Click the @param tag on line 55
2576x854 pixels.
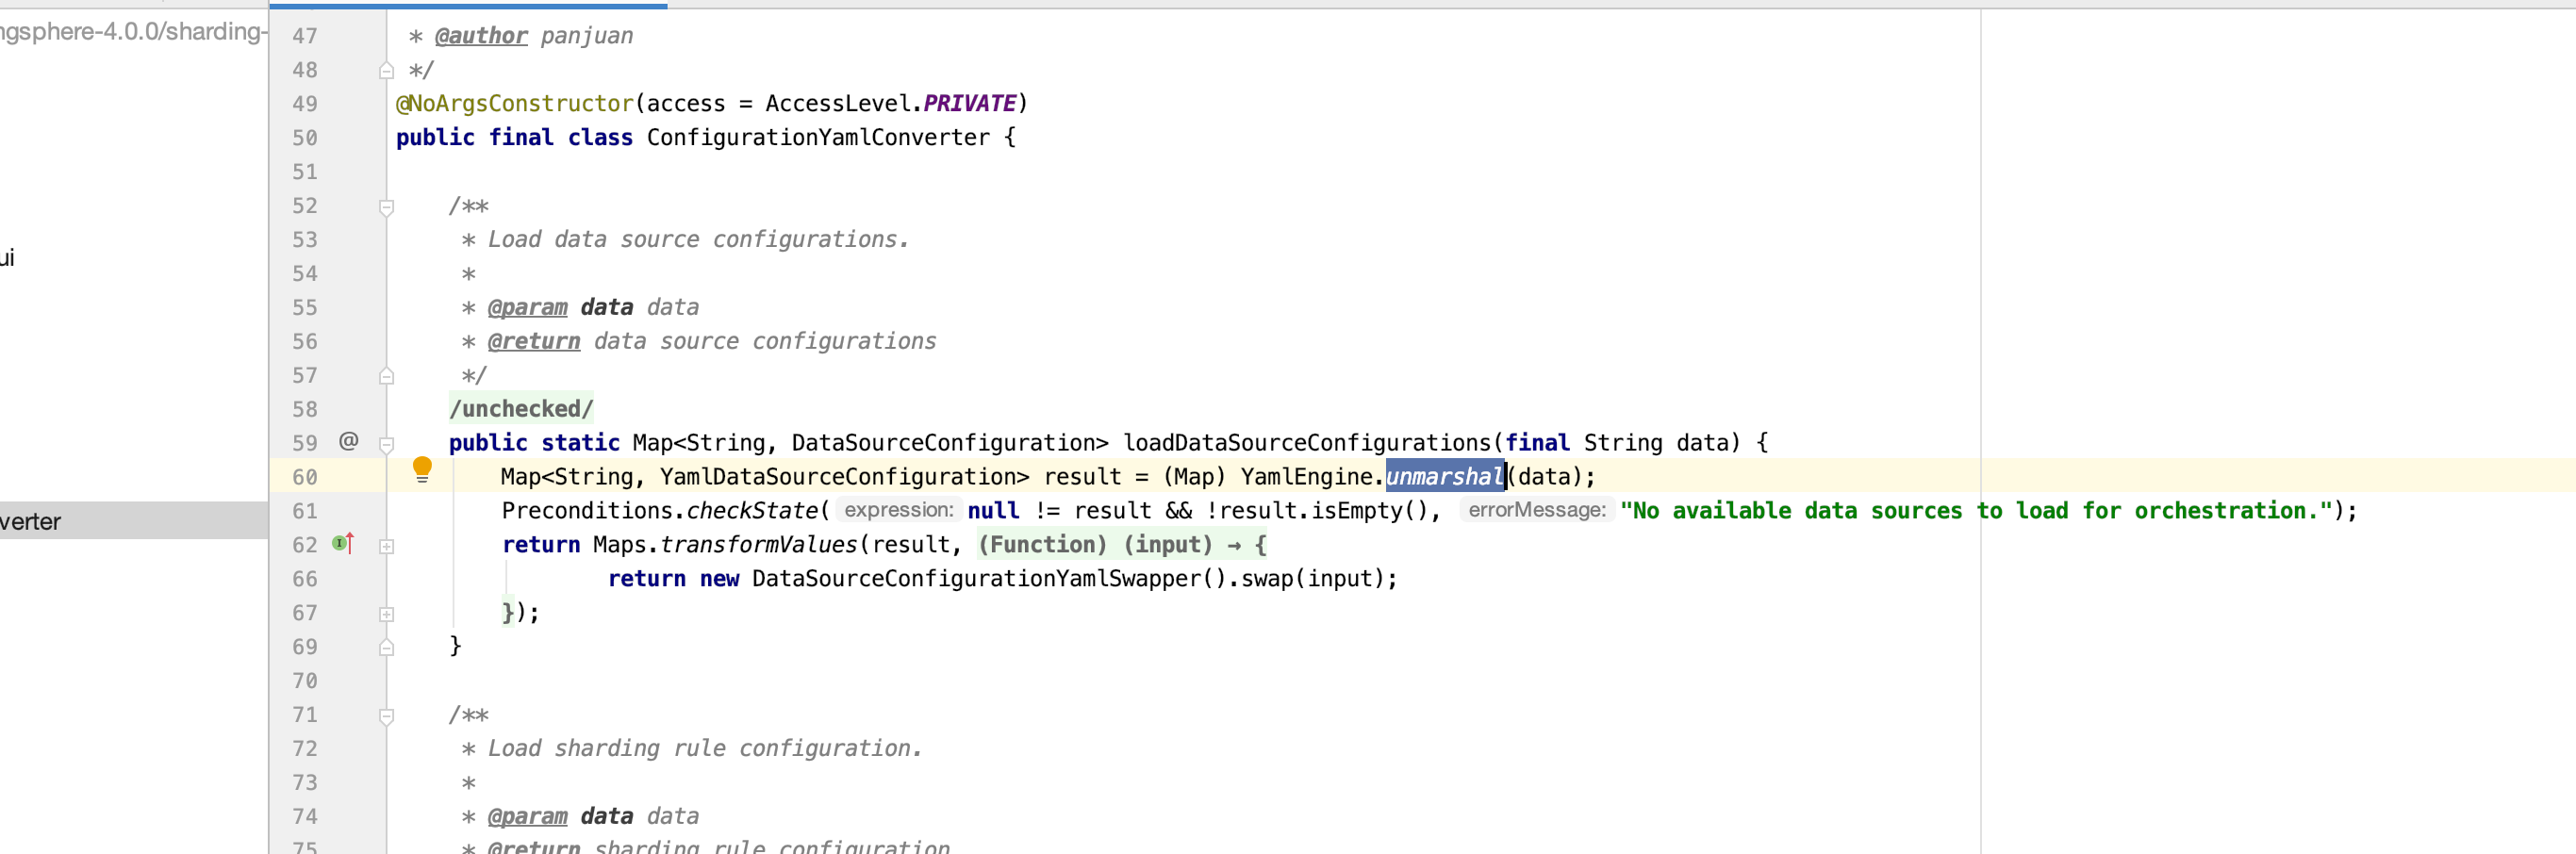(527, 308)
